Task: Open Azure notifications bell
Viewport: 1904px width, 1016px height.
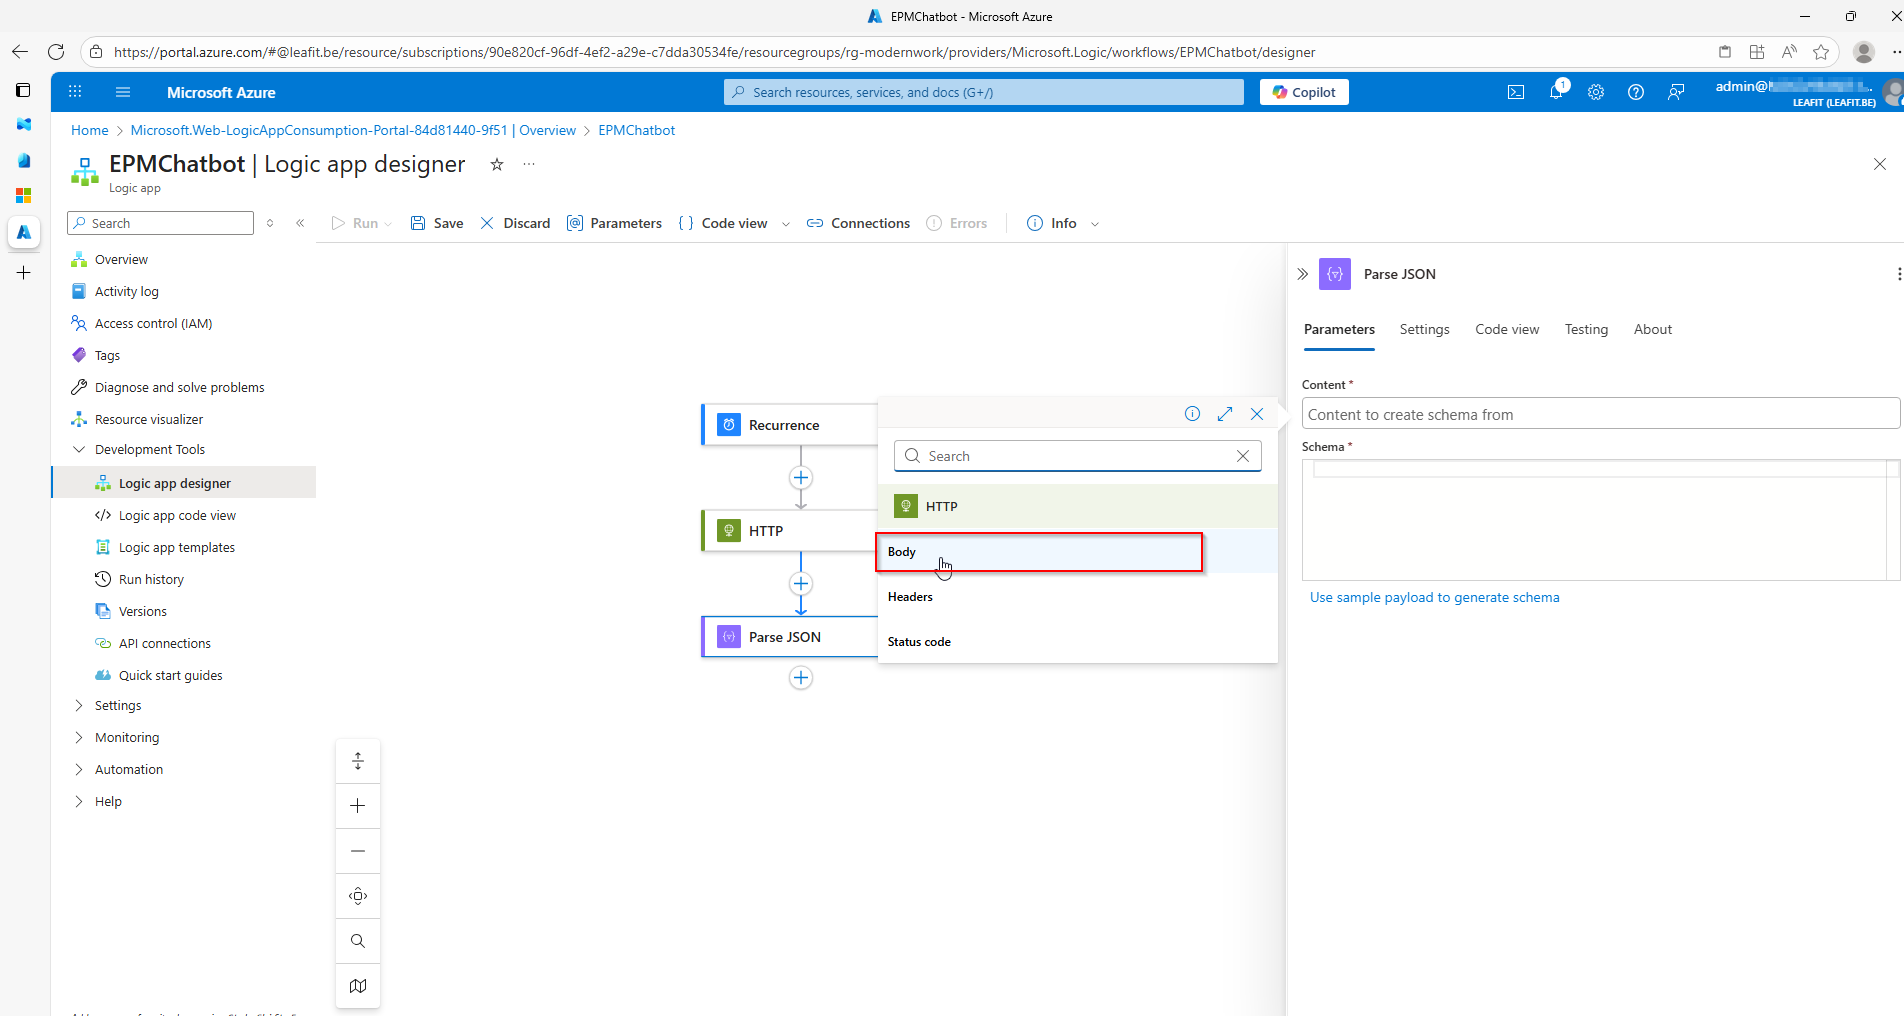Action: (x=1557, y=92)
